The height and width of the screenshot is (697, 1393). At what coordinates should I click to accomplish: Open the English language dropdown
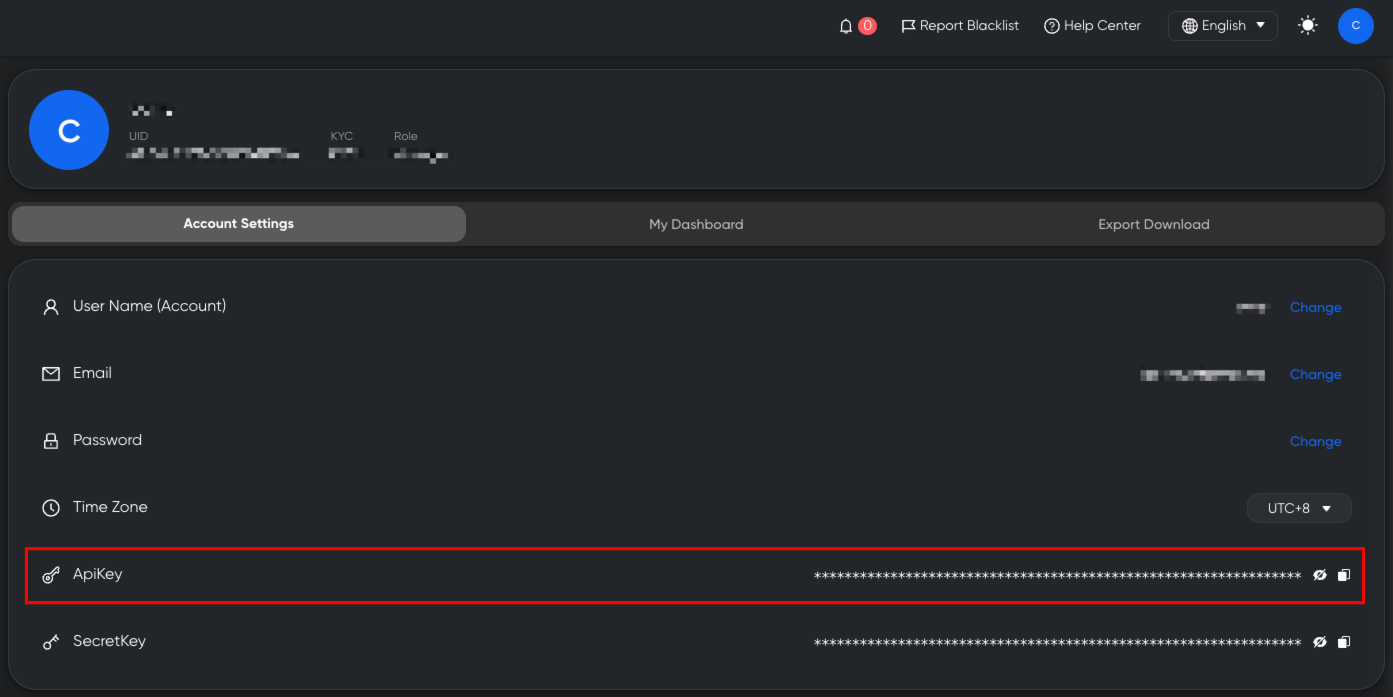(x=1222, y=26)
